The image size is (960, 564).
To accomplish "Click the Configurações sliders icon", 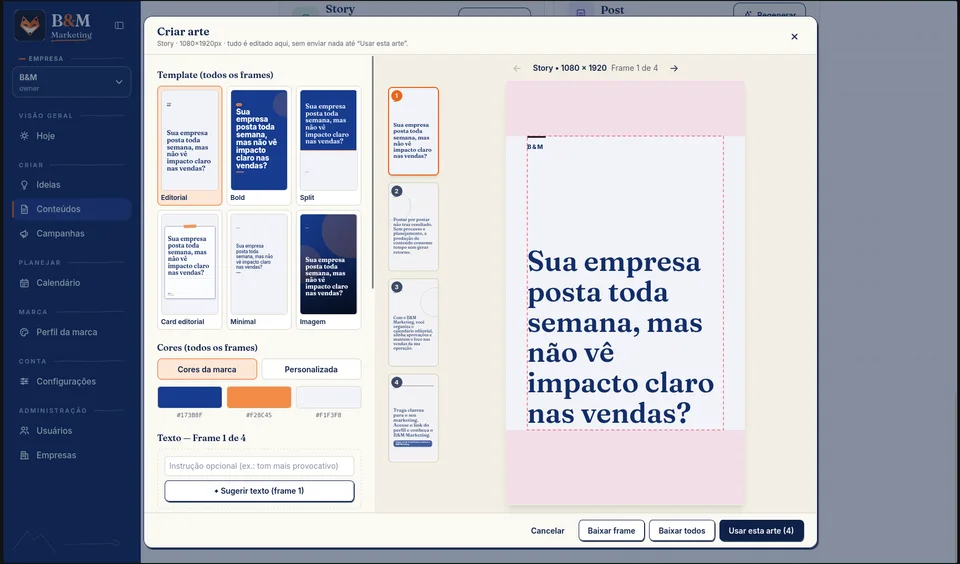I will [x=24, y=382].
